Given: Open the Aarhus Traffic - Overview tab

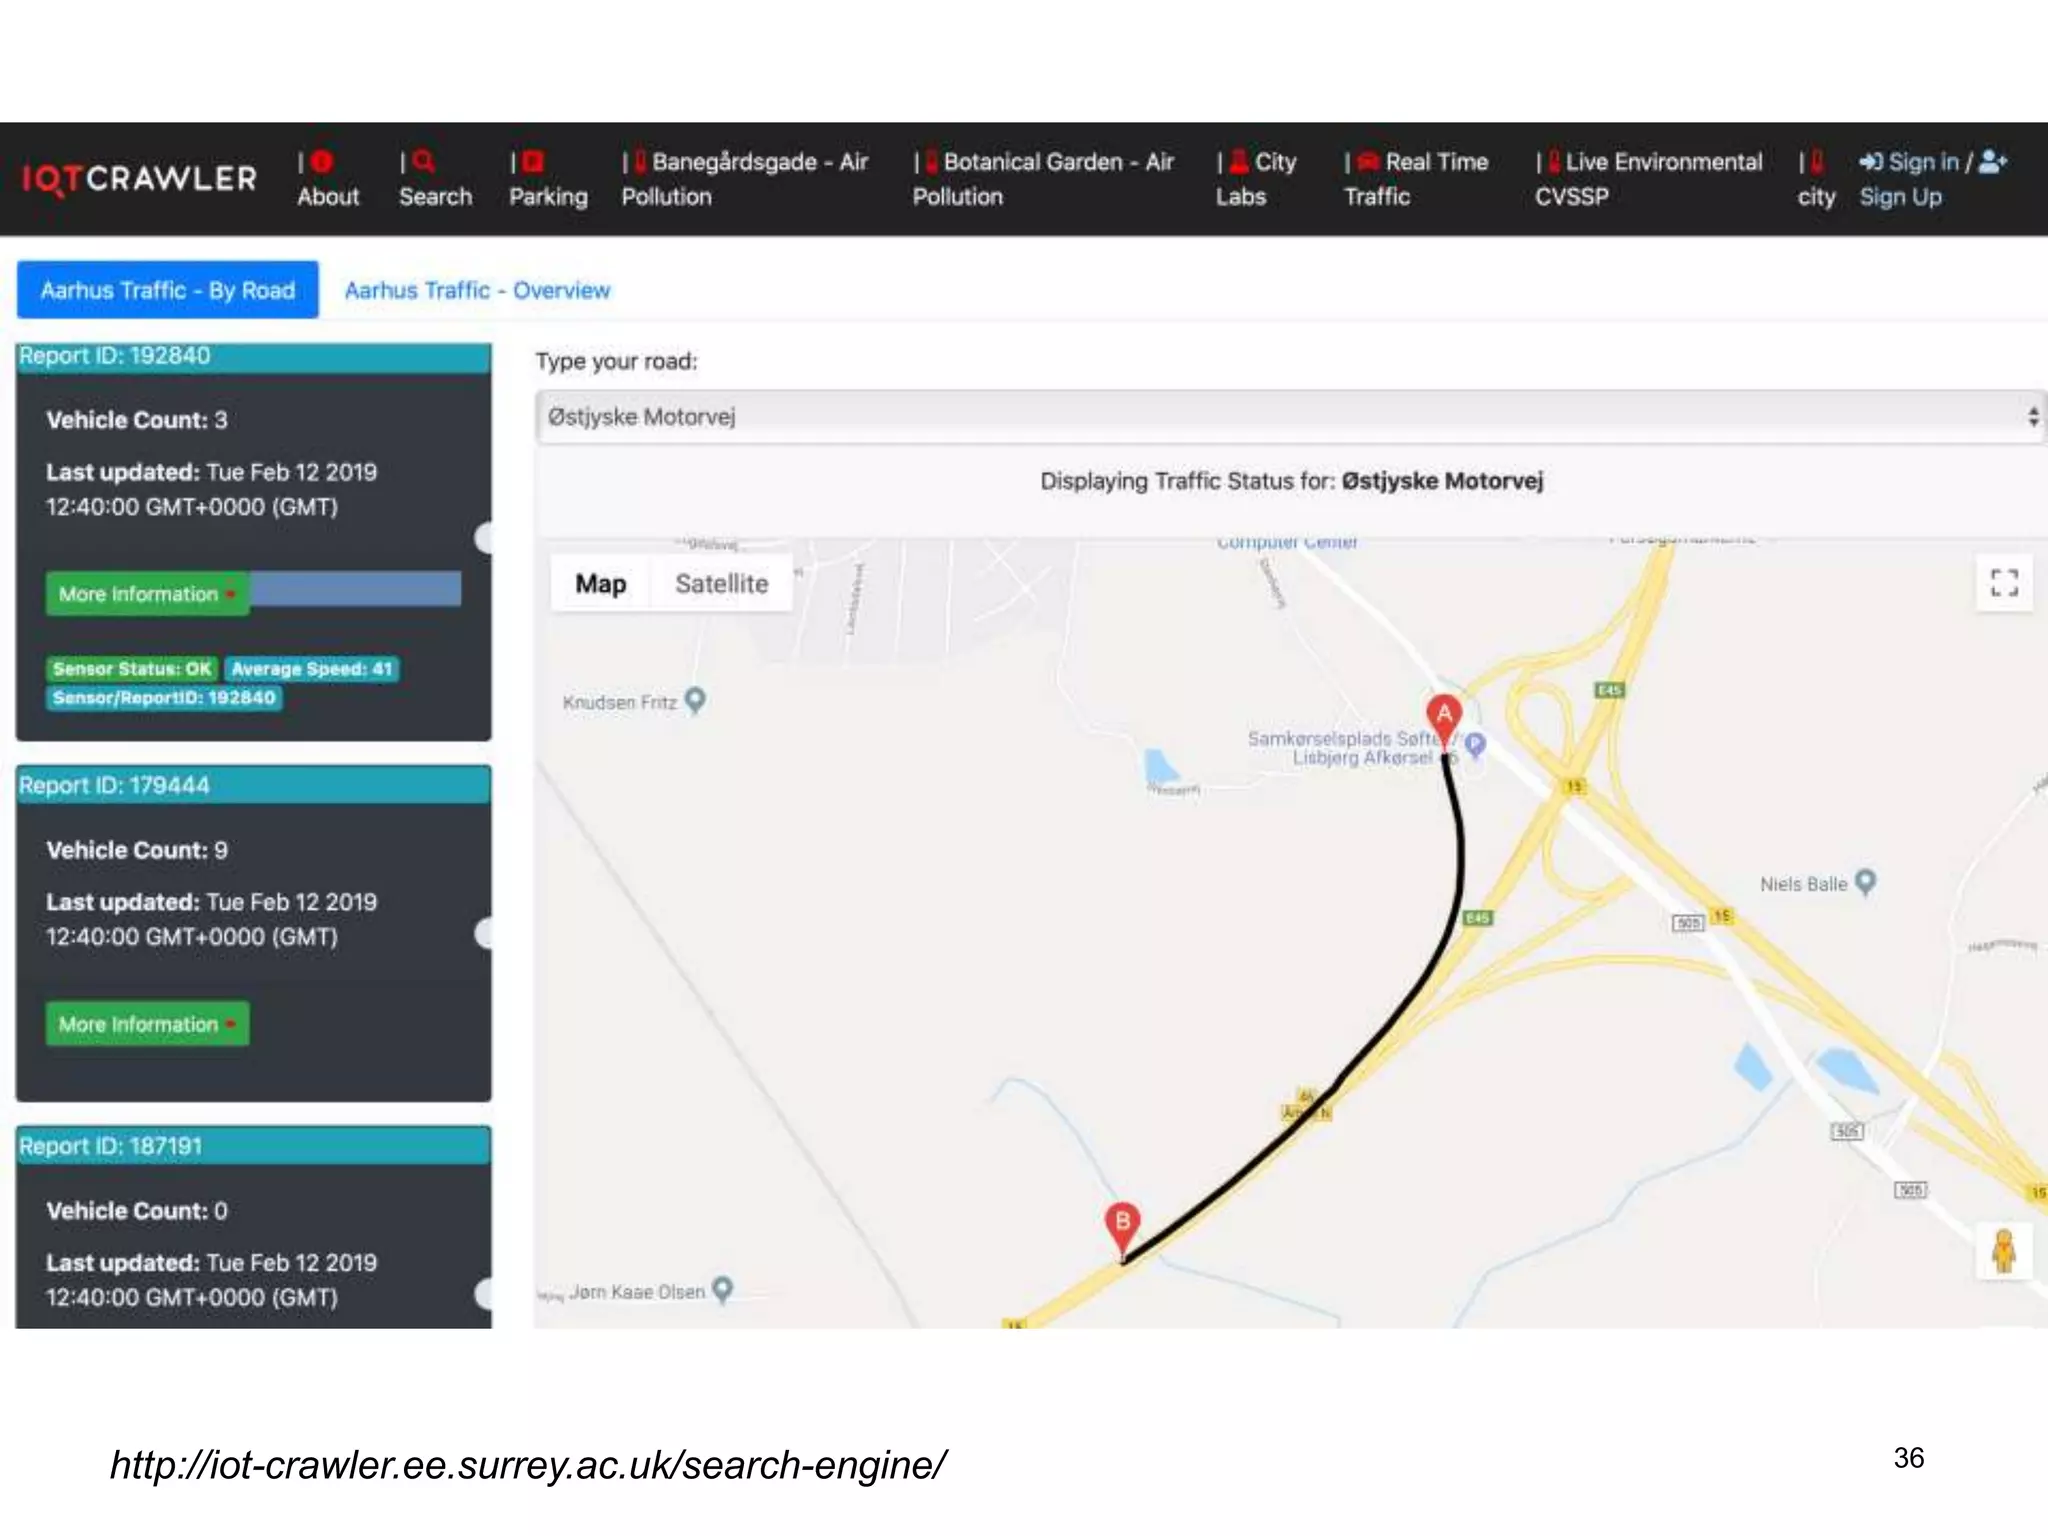Looking at the screenshot, I should [x=477, y=290].
